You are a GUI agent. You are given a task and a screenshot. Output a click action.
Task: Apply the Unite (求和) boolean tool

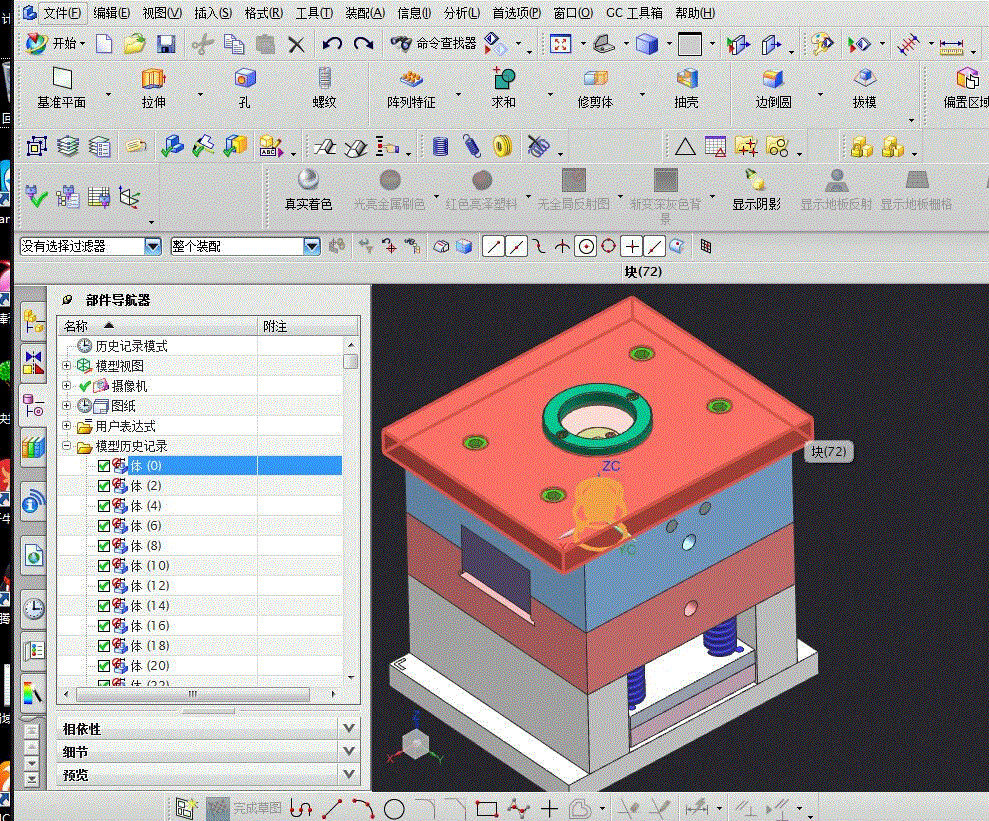[x=503, y=88]
